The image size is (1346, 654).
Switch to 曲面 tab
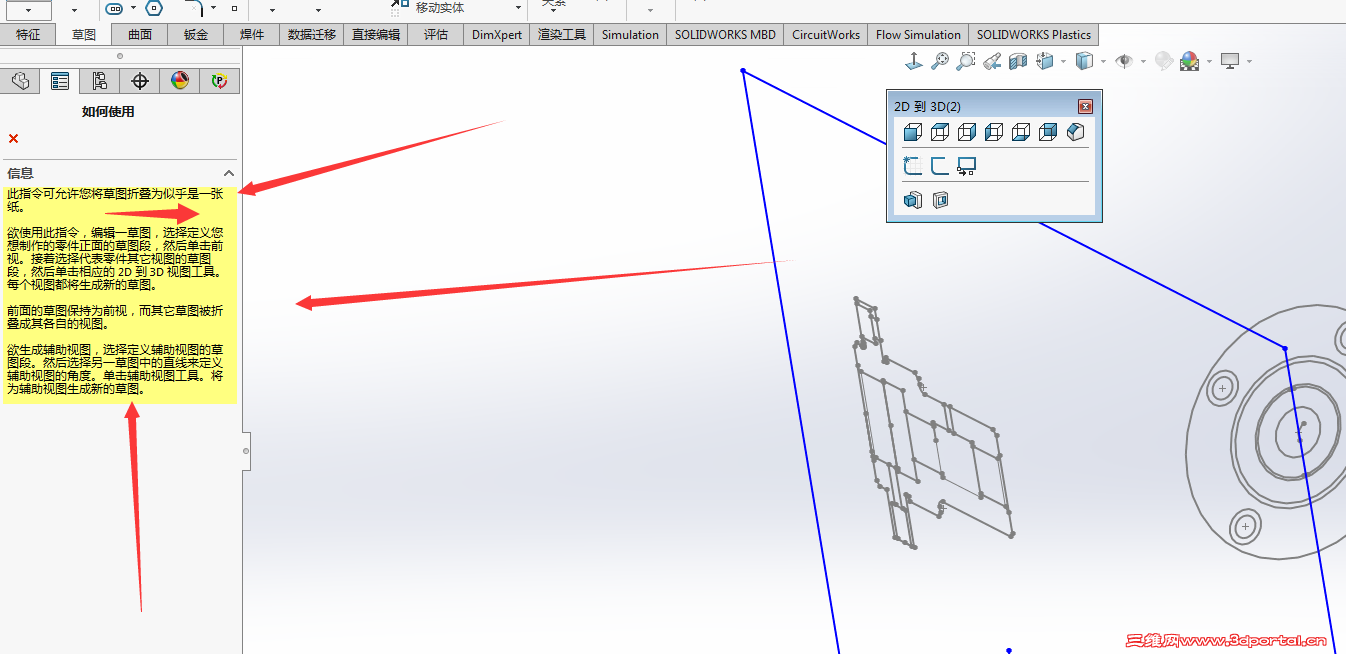point(140,34)
